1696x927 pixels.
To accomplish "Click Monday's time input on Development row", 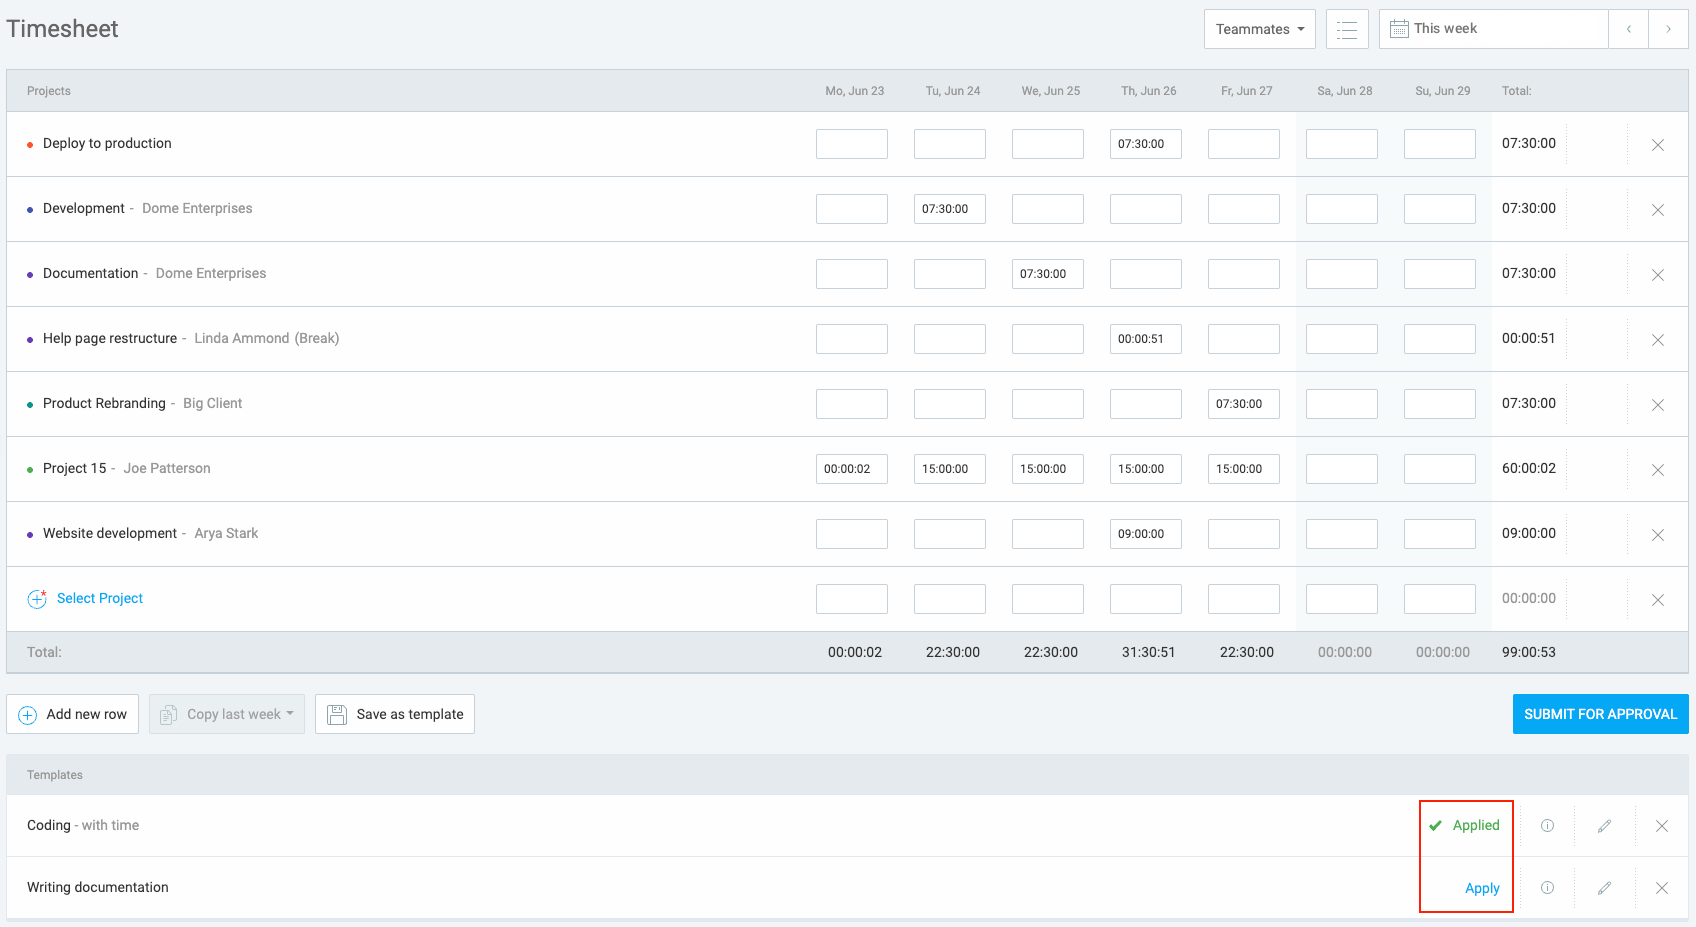I will [x=851, y=208].
